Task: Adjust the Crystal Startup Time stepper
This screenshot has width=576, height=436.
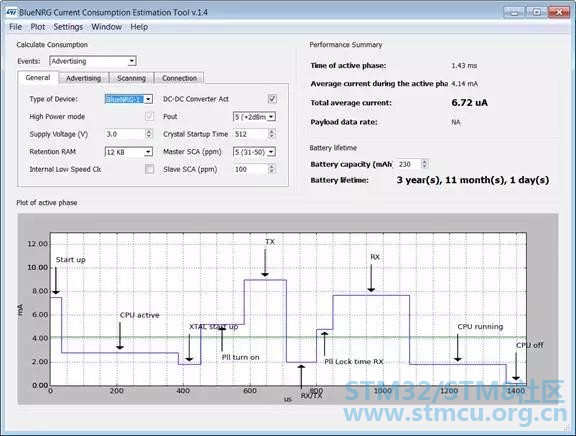Action: click(x=271, y=134)
